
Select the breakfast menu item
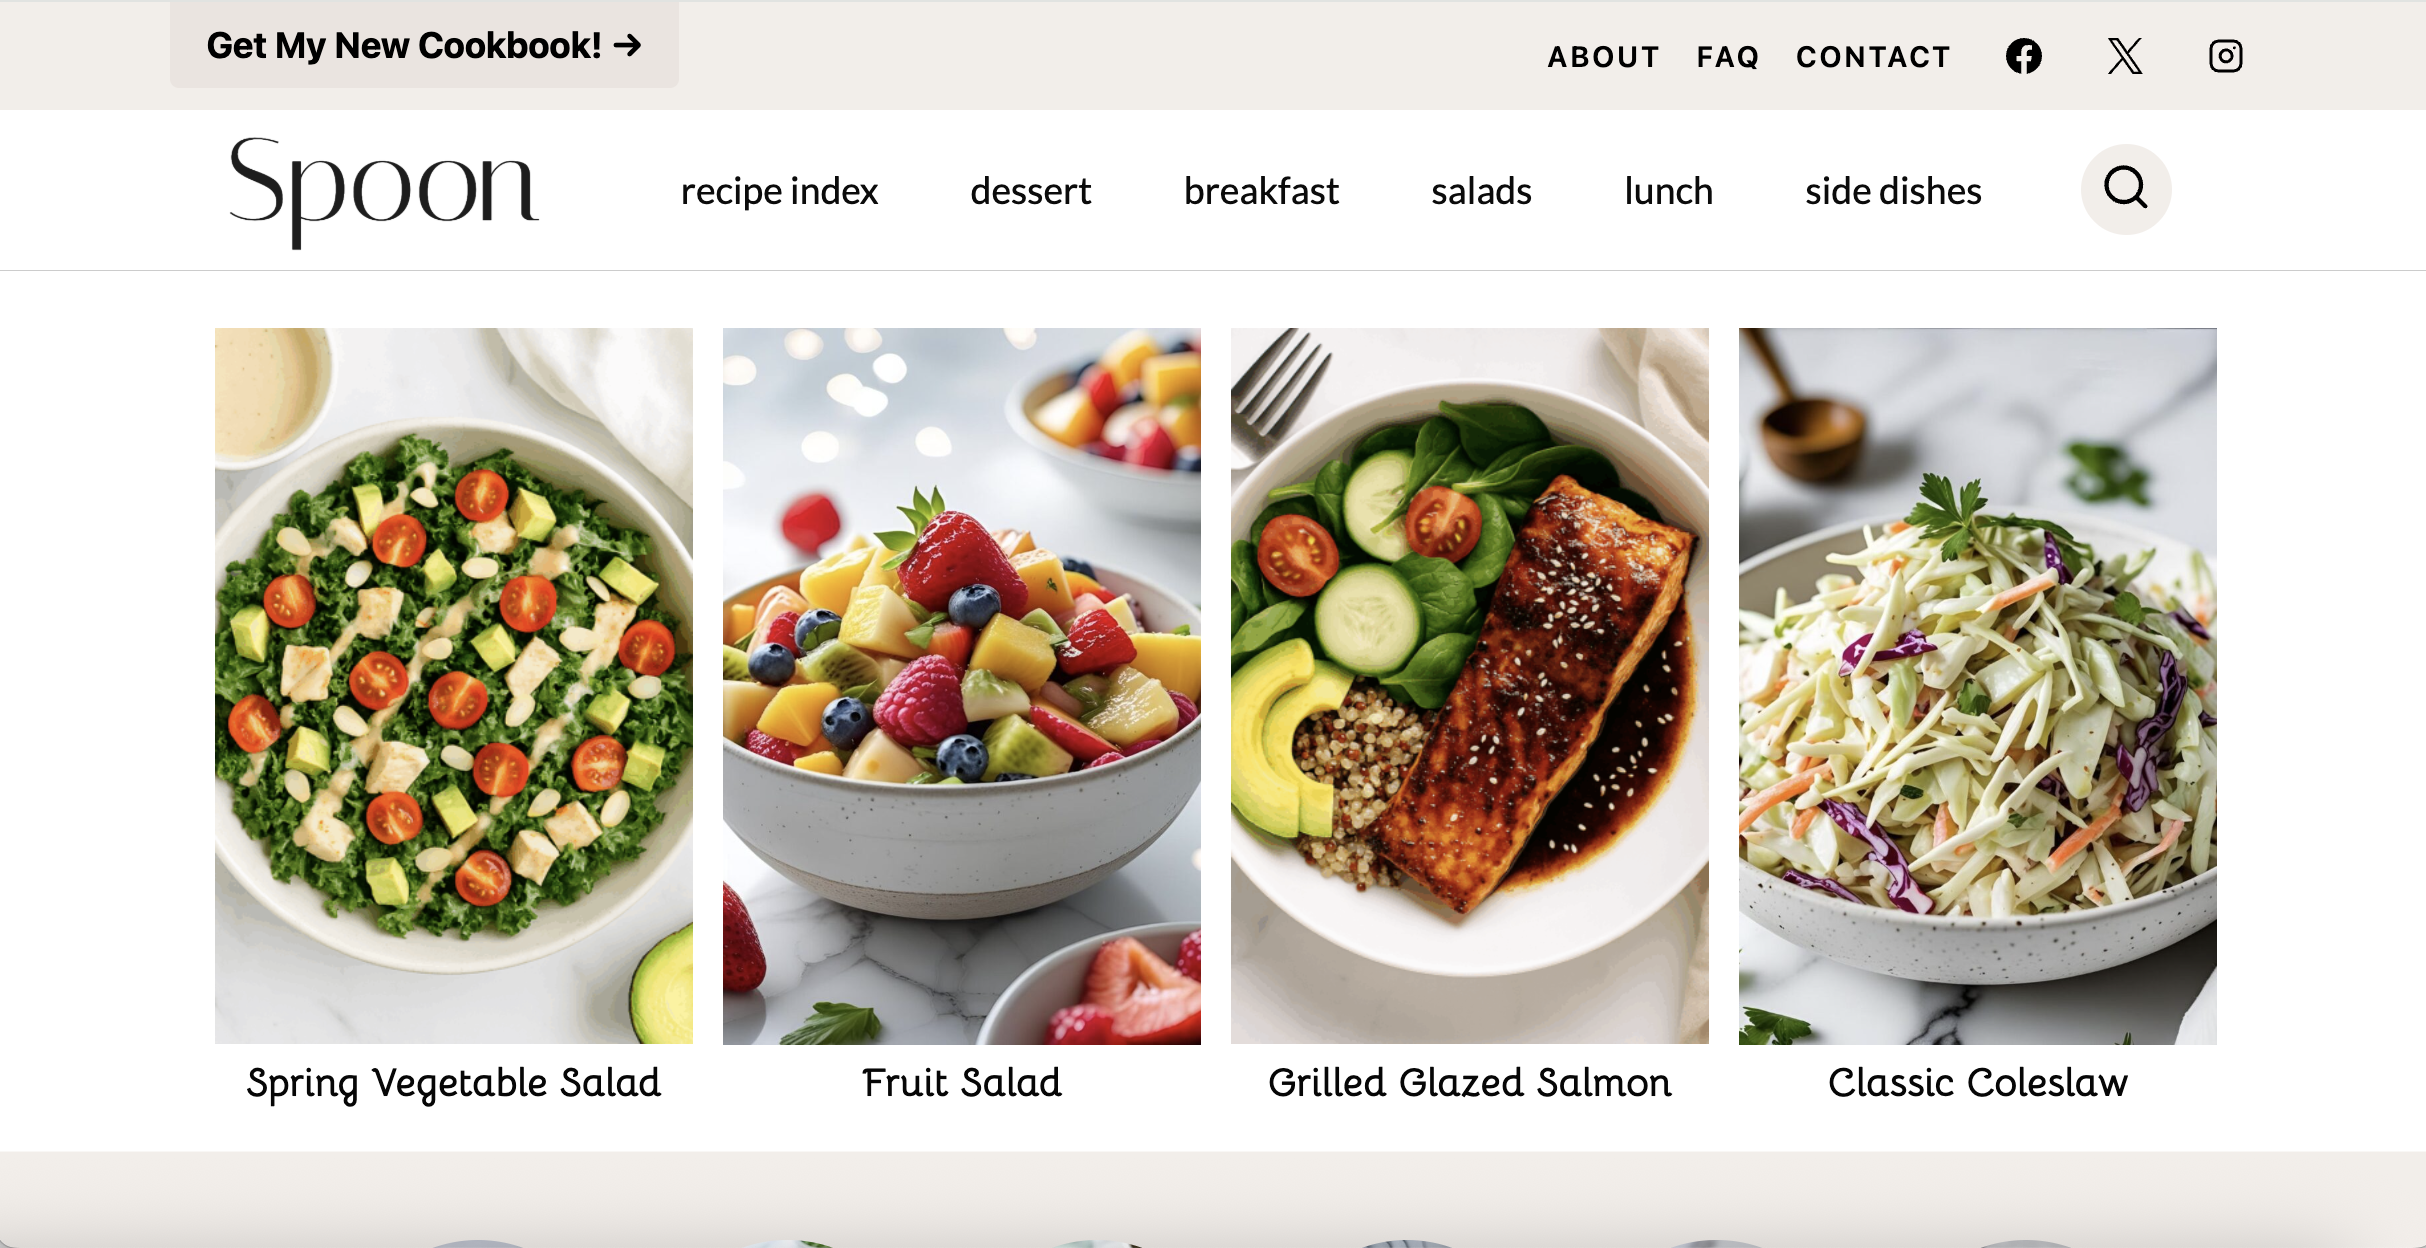1261,191
